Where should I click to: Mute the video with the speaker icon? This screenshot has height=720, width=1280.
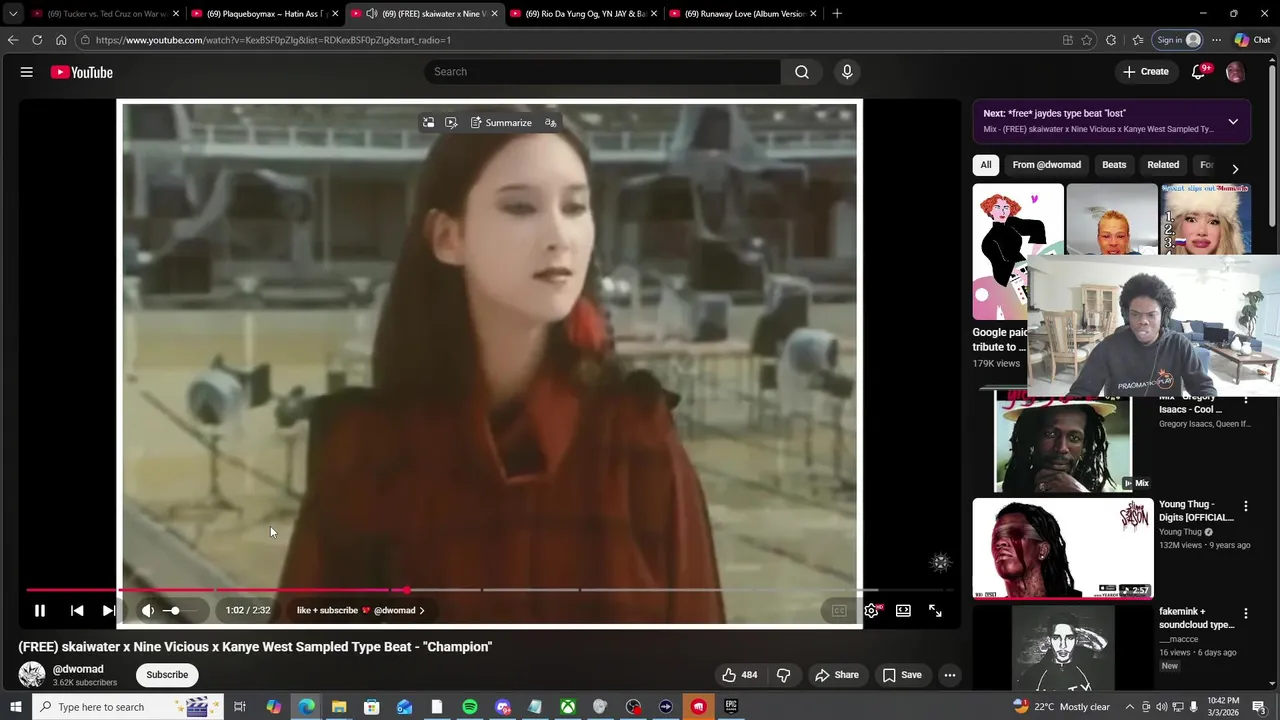coord(148,610)
